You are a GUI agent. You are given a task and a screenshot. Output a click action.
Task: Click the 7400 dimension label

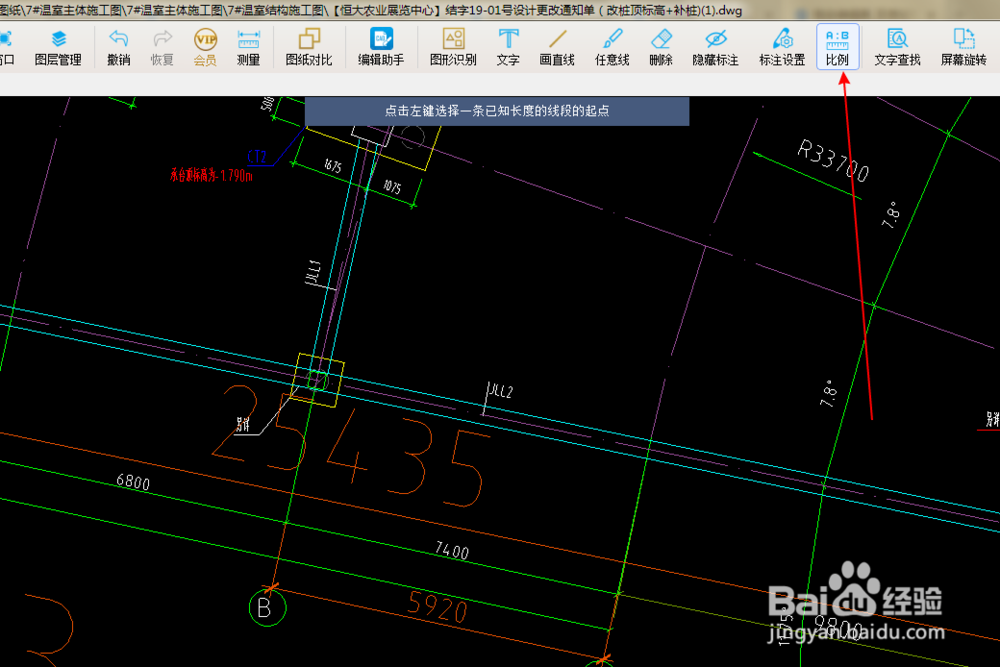452,550
